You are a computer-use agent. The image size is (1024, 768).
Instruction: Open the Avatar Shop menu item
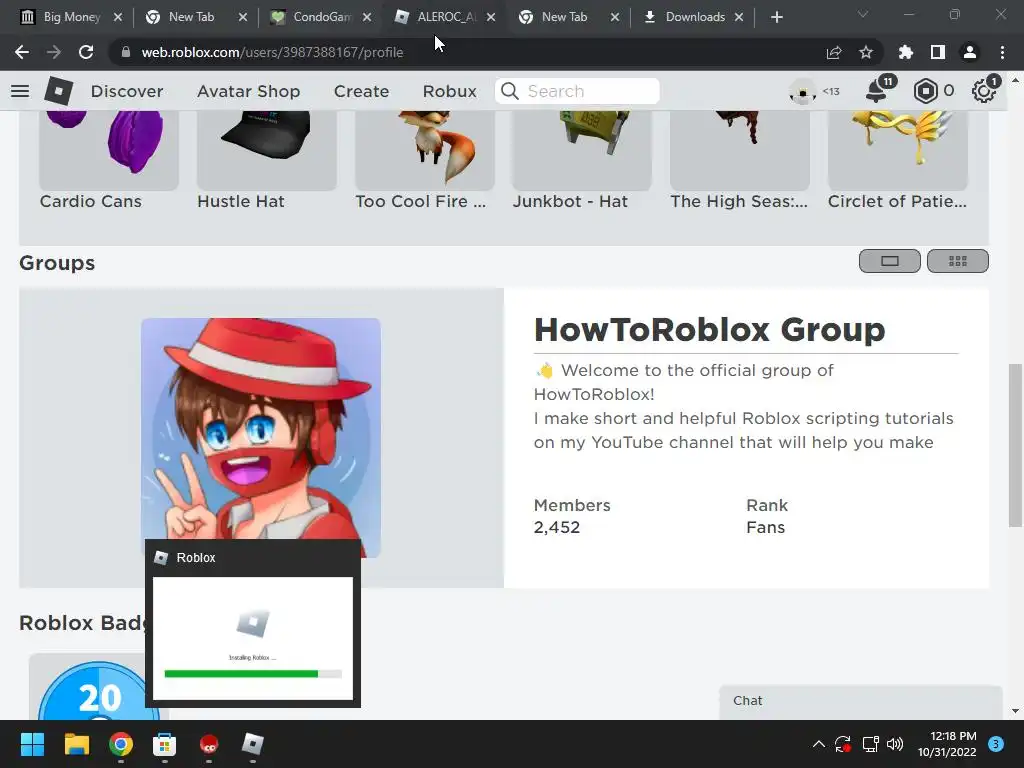249,91
